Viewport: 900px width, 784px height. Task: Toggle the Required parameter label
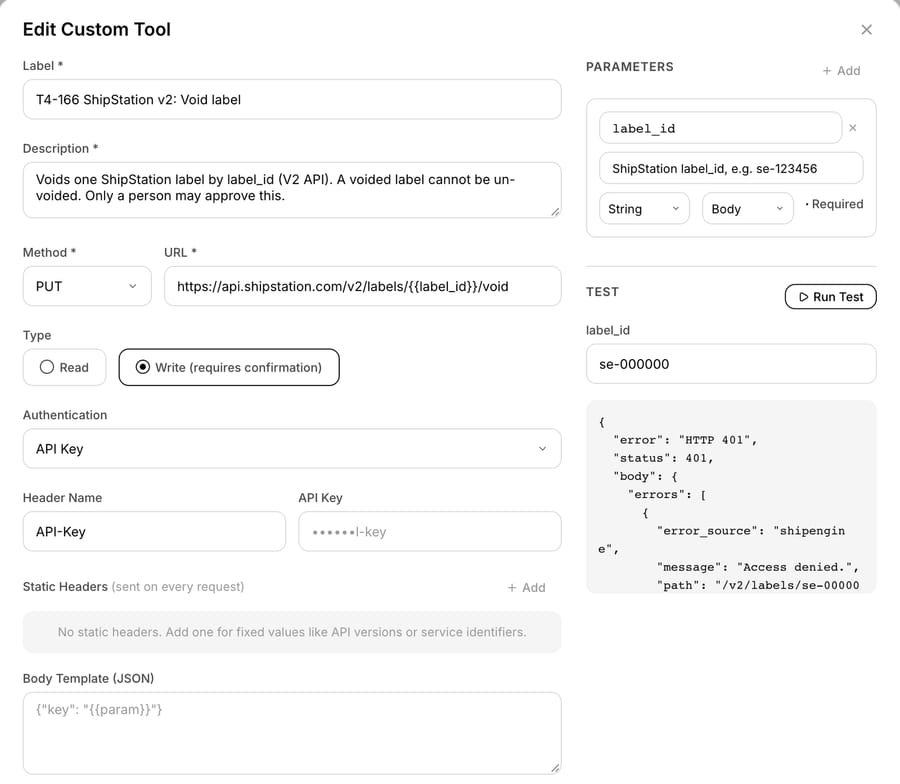834,204
